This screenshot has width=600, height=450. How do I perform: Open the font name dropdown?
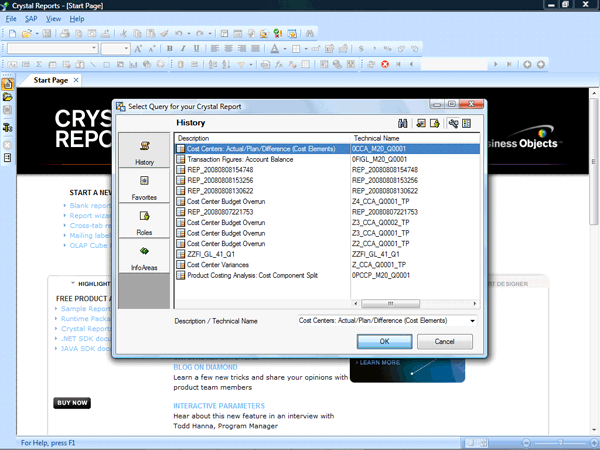point(93,48)
